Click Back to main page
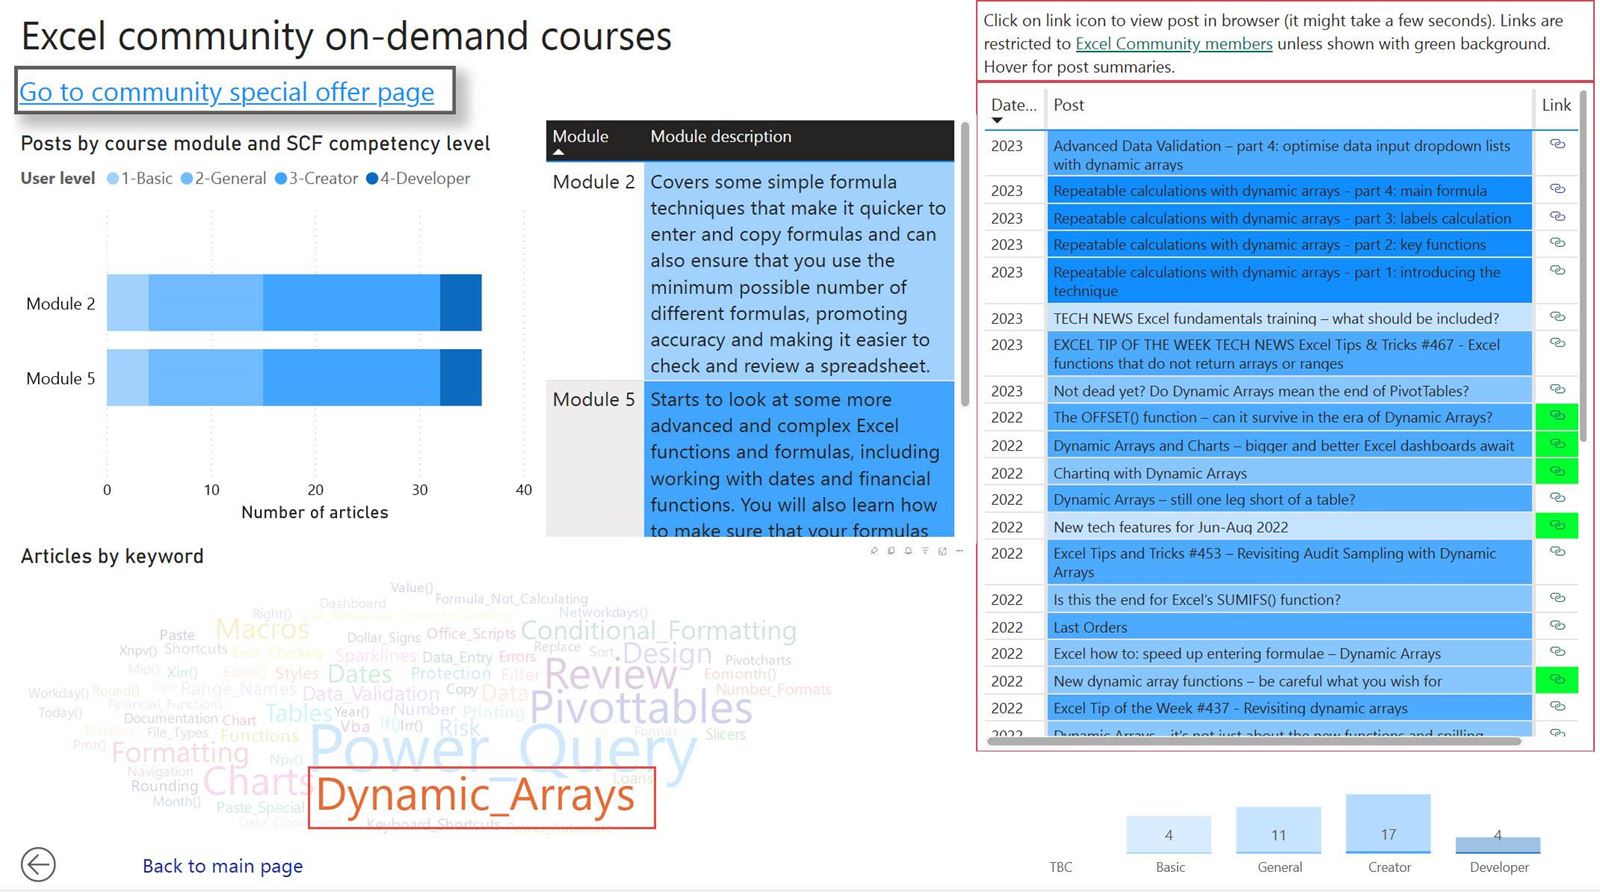The width and height of the screenshot is (1600, 892). click(222, 866)
